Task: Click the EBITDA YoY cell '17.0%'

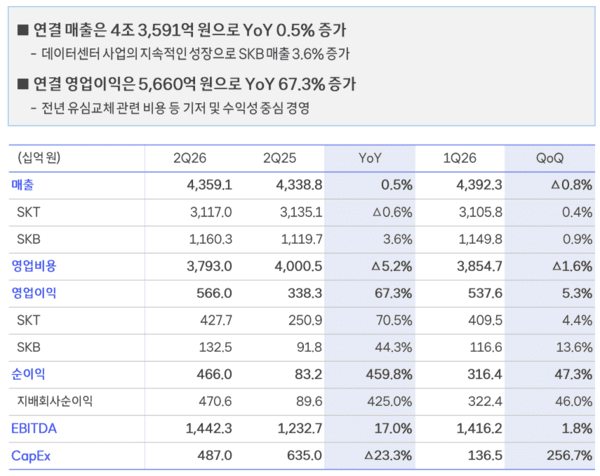Action: tap(393, 429)
